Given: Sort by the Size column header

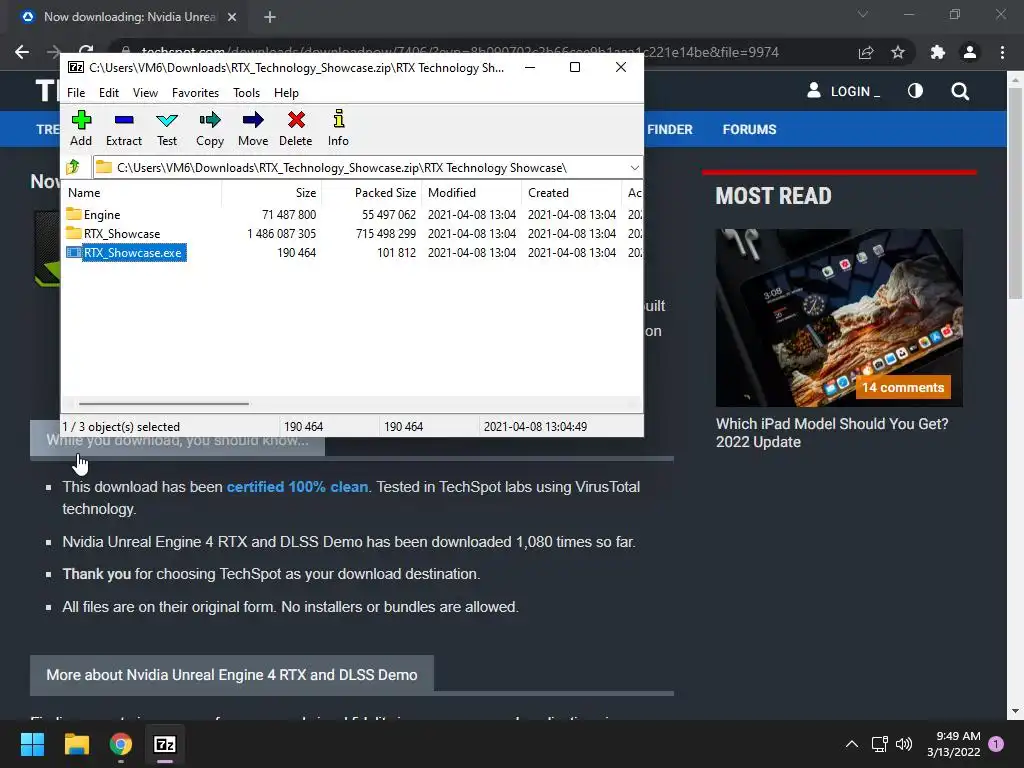Looking at the screenshot, I should click(271, 193).
